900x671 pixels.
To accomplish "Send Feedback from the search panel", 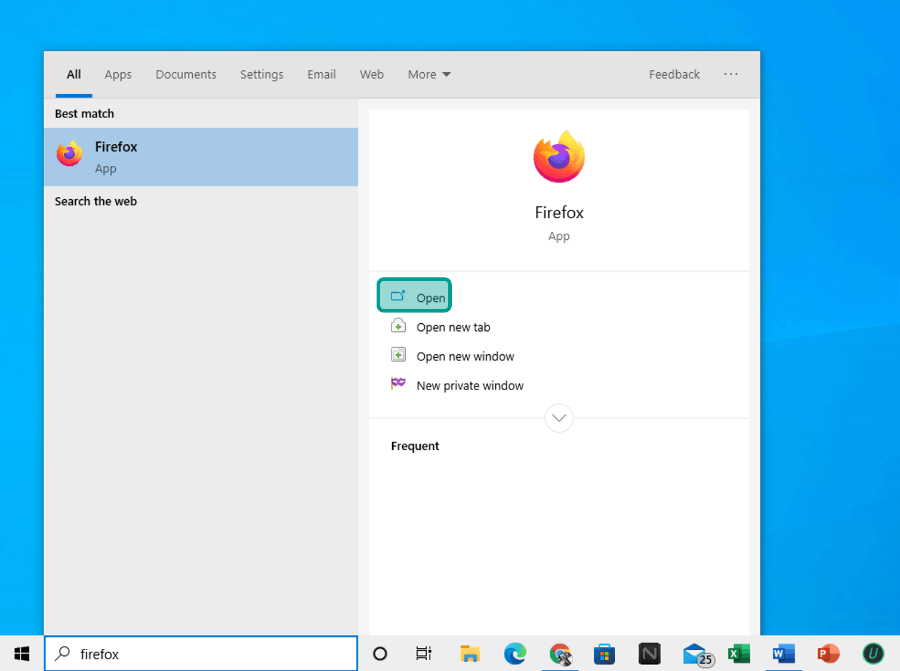I will 674,75.
